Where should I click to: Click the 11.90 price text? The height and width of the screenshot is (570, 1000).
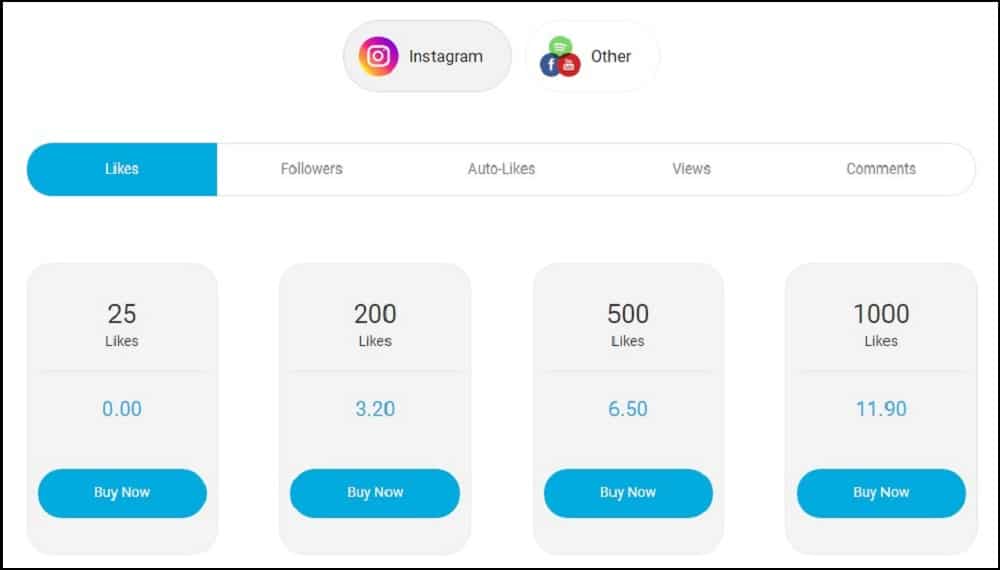click(881, 409)
